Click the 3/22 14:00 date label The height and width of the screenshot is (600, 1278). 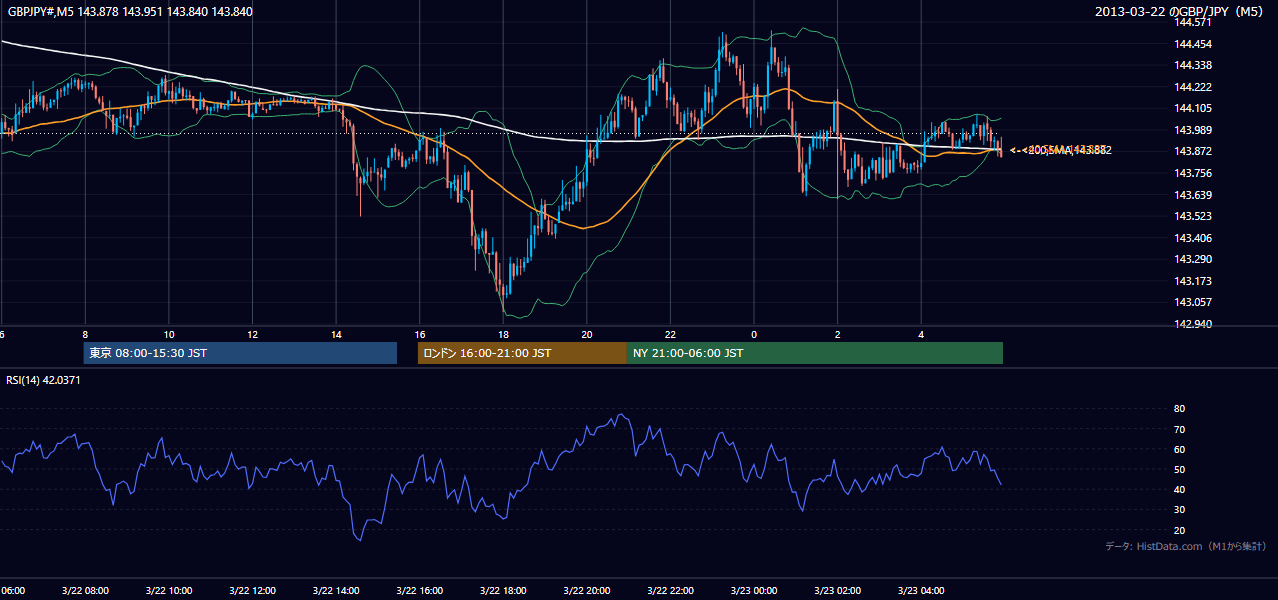tap(336, 591)
